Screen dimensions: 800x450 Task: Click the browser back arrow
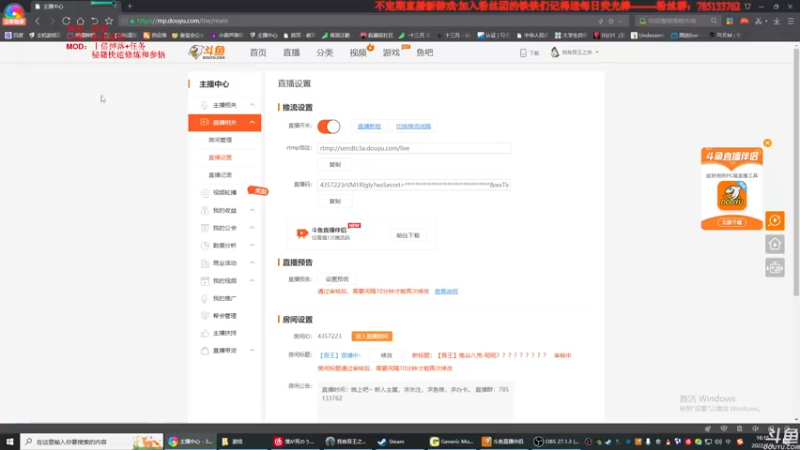tap(37, 21)
